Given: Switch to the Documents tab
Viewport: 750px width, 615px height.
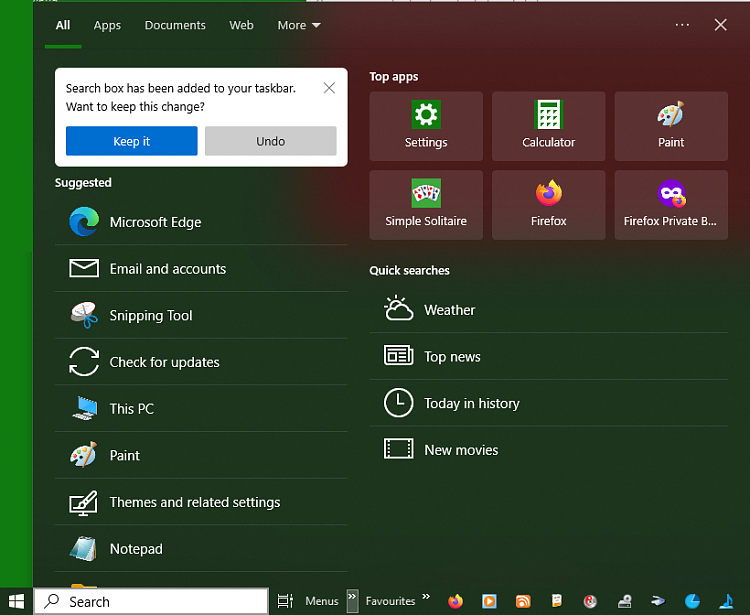Looking at the screenshot, I should (175, 25).
